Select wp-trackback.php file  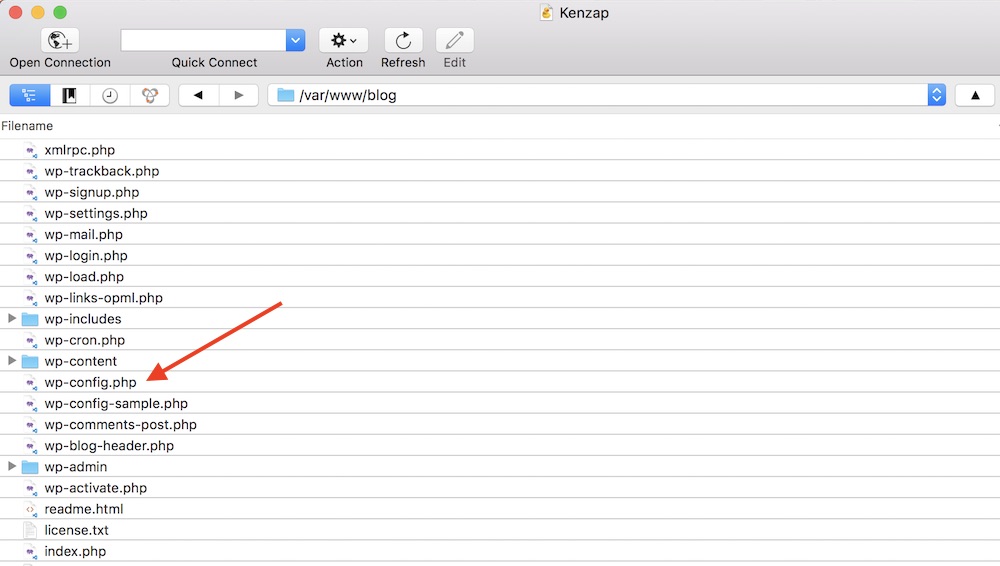pyautogui.click(x=101, y=171)
